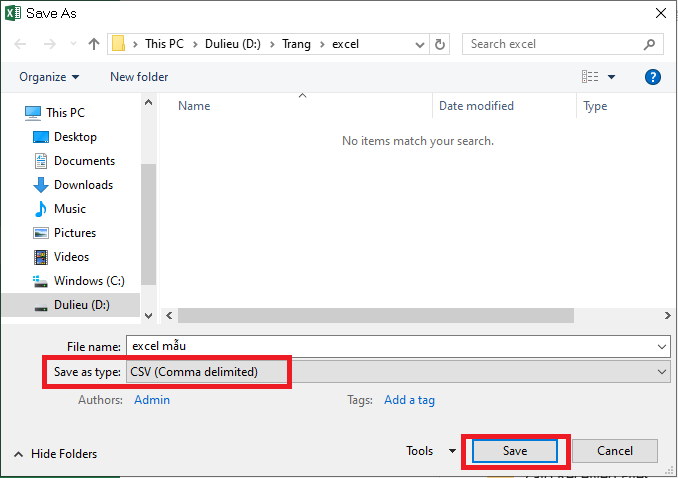The image size is (678, 478).
Task: Sort files by Type column
Action: point(595,106)
